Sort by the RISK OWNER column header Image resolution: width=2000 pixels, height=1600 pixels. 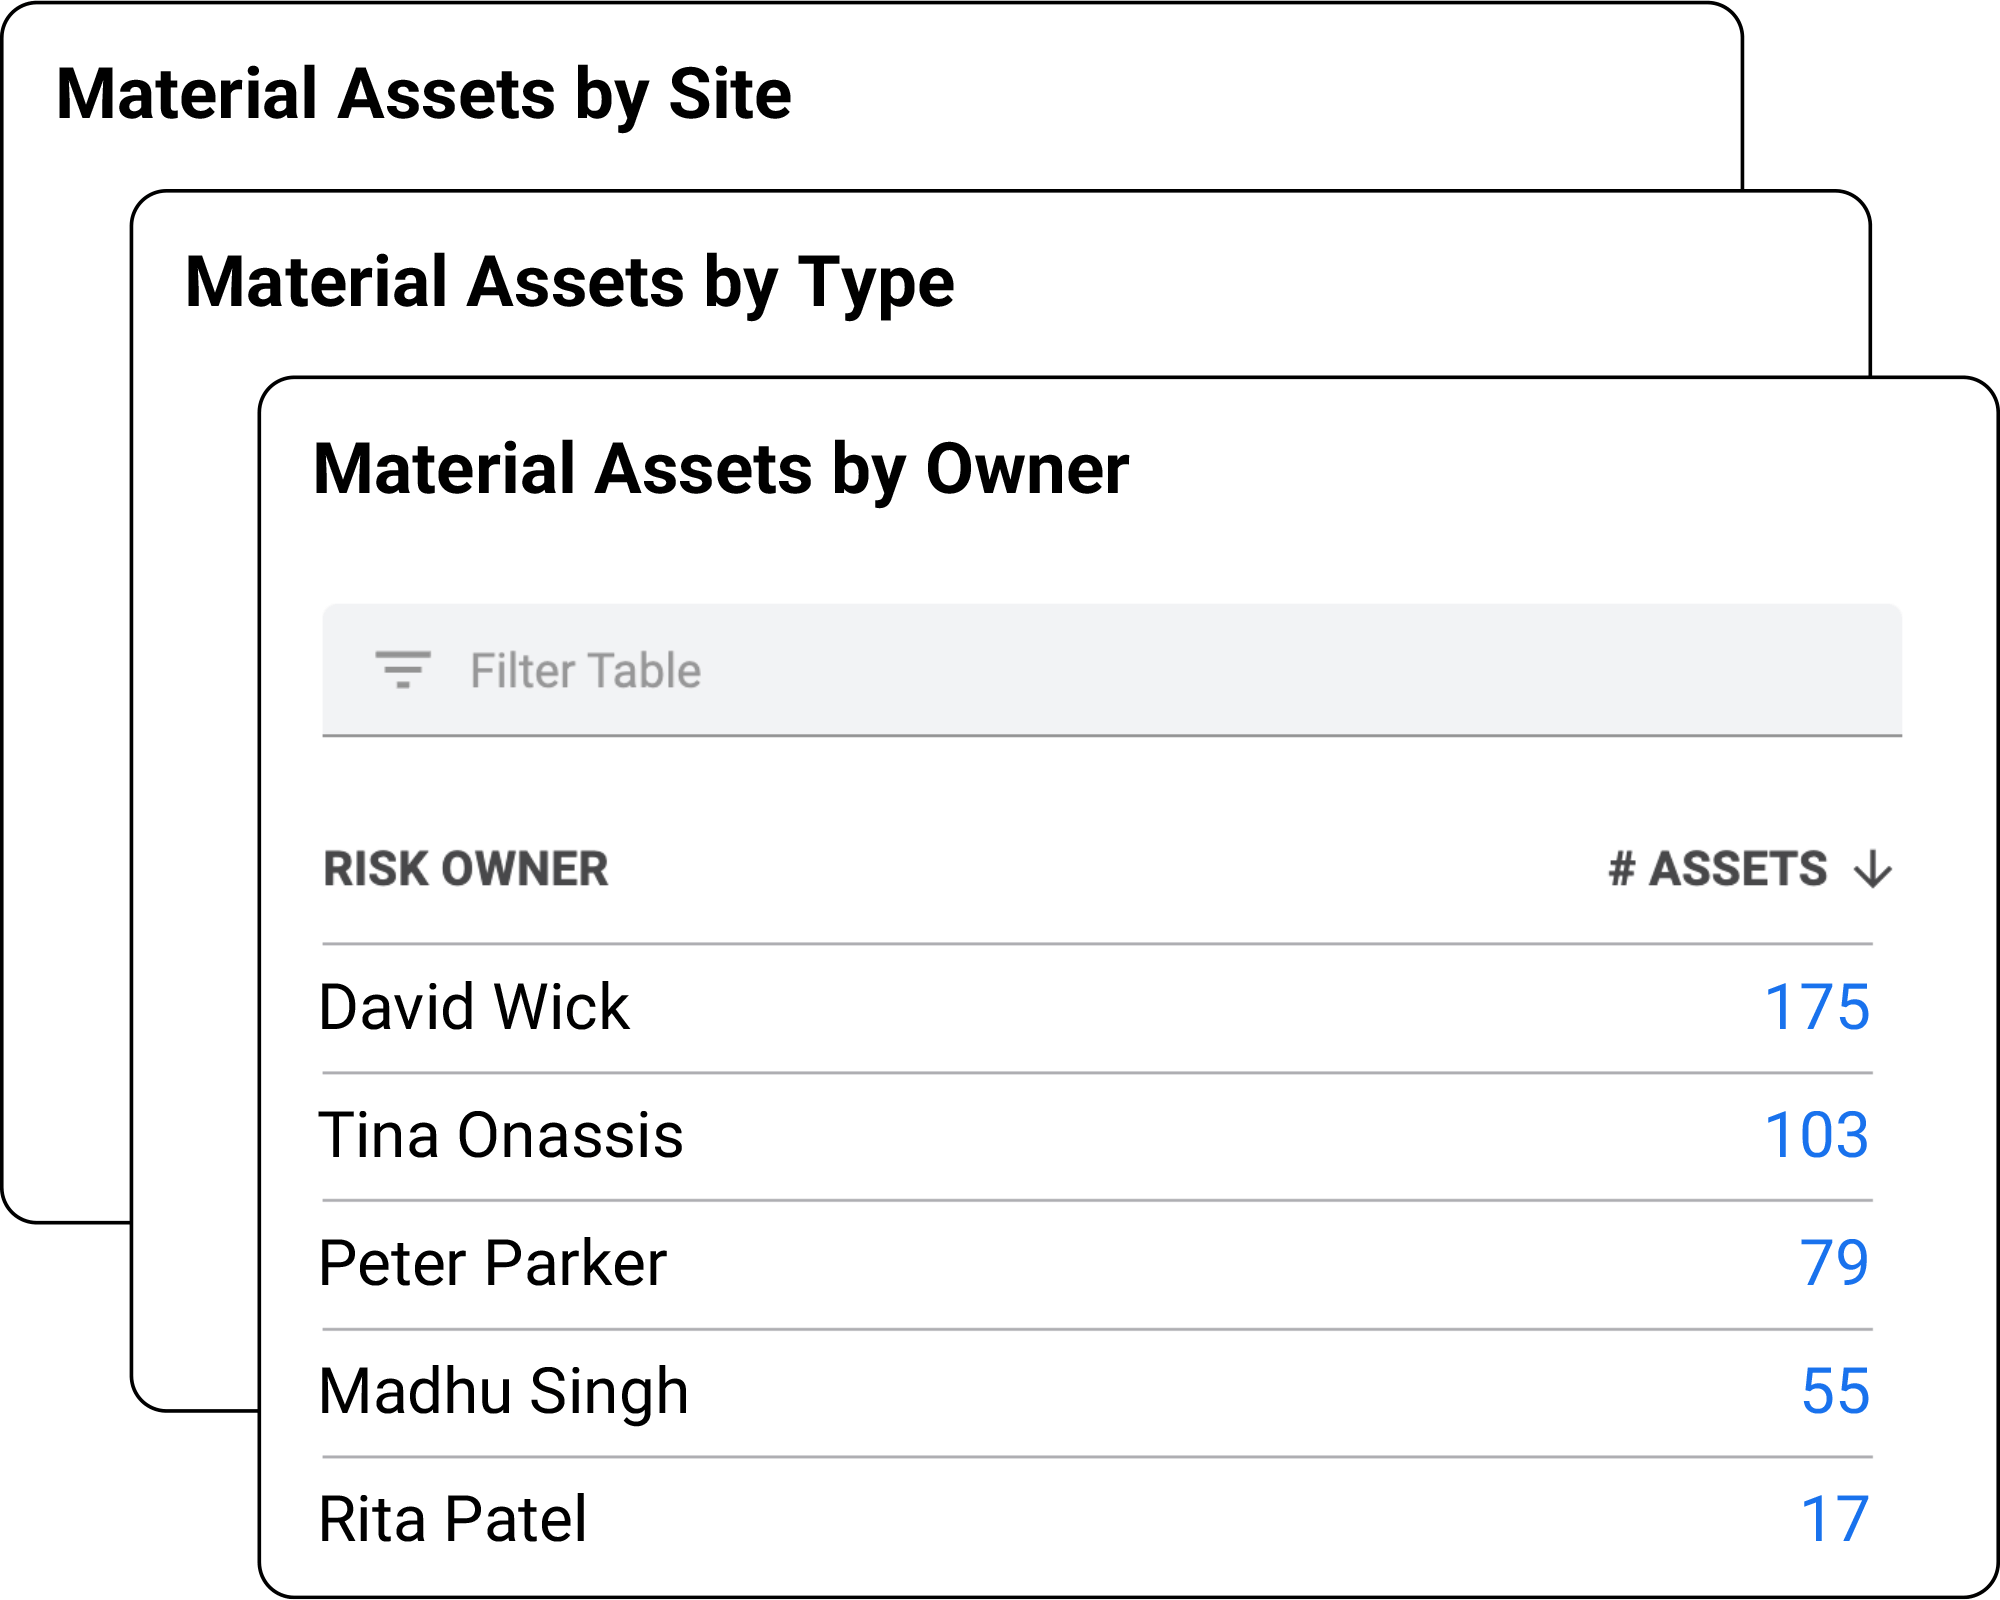466,868
